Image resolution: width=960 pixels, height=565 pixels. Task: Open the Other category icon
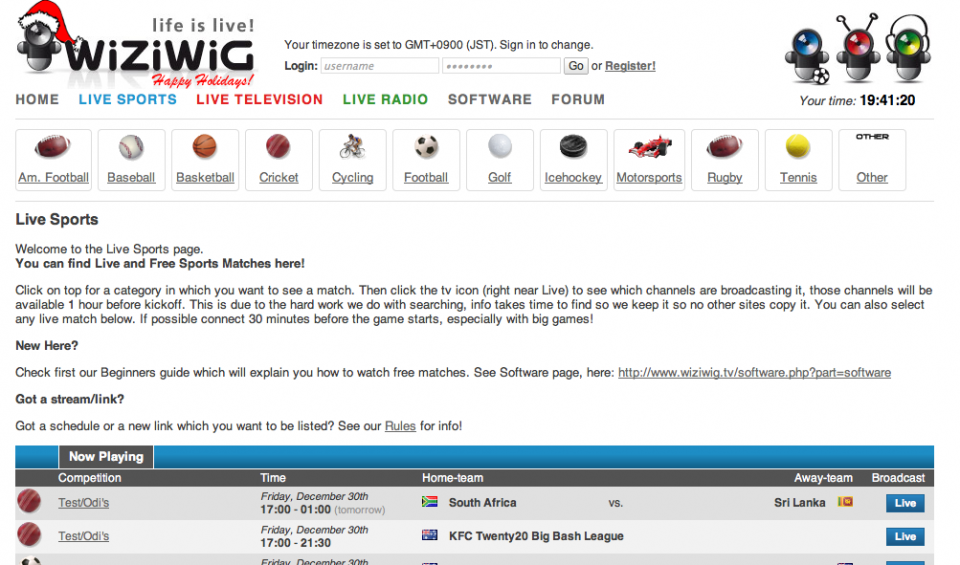pyautogui.click(x=872, y=137)
